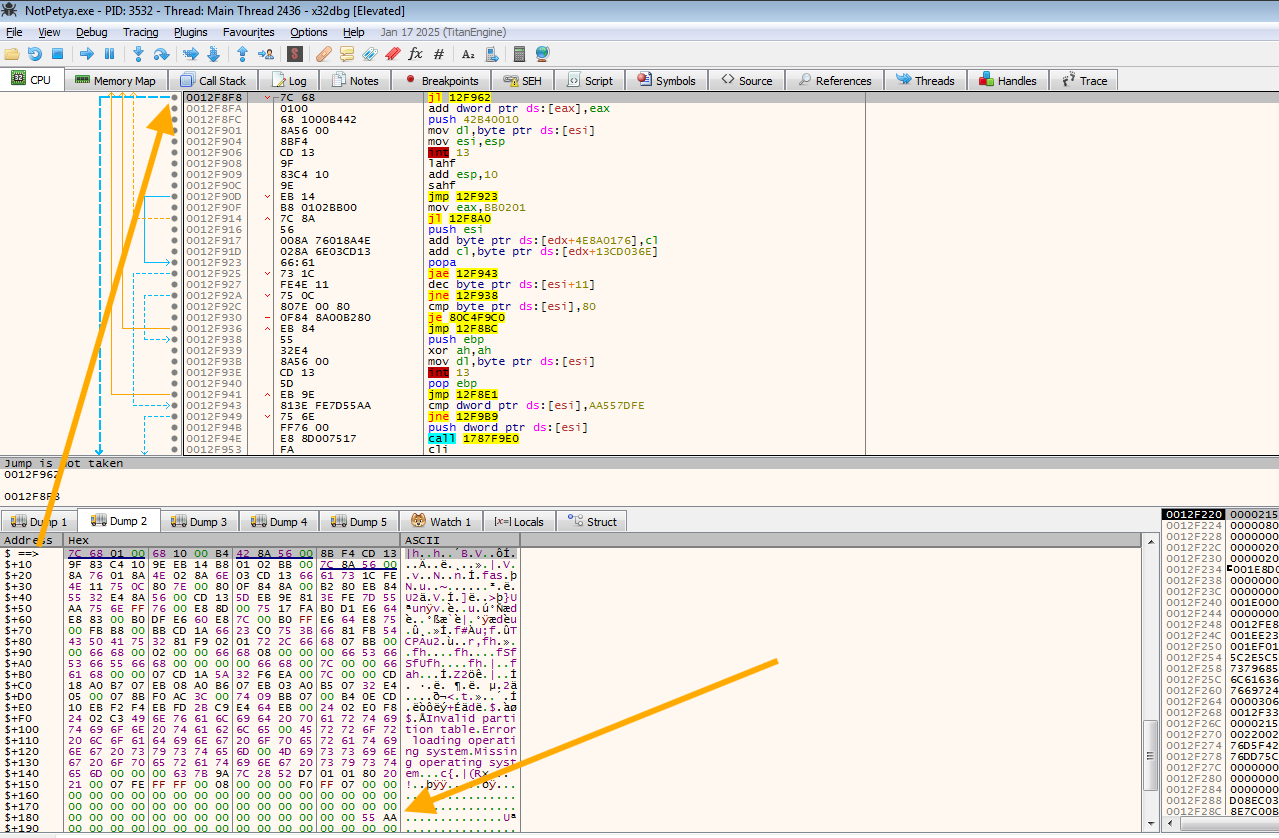This screenshot has height=838, width=1279.
Task: Open the Notes tab
Action: point(355,81)
